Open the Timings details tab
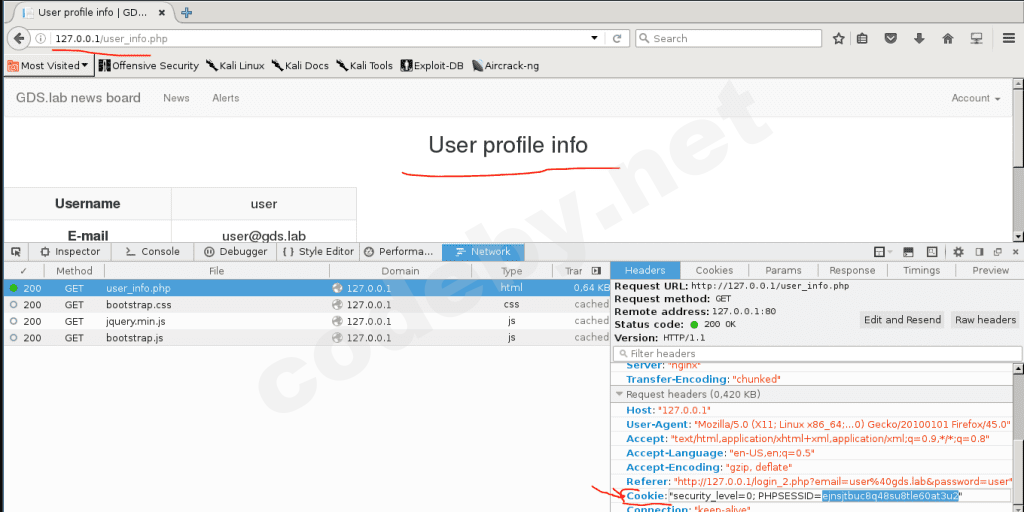1024x512 pixels. pyautogui.click(x=921, y=270)
